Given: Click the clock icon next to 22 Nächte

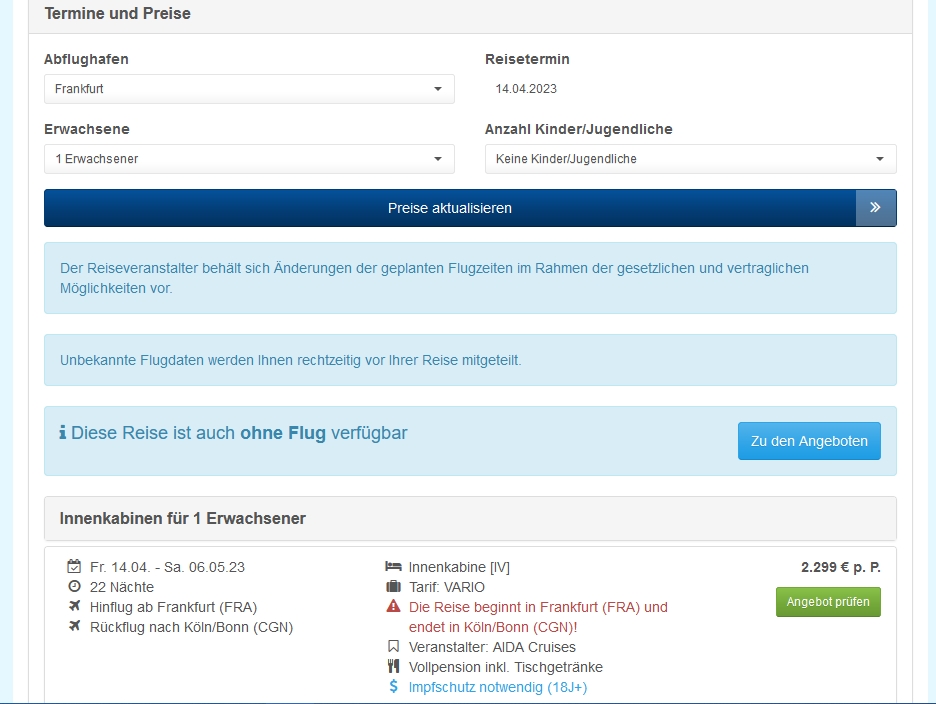Looking at the screenshot, I should point(74,587).
